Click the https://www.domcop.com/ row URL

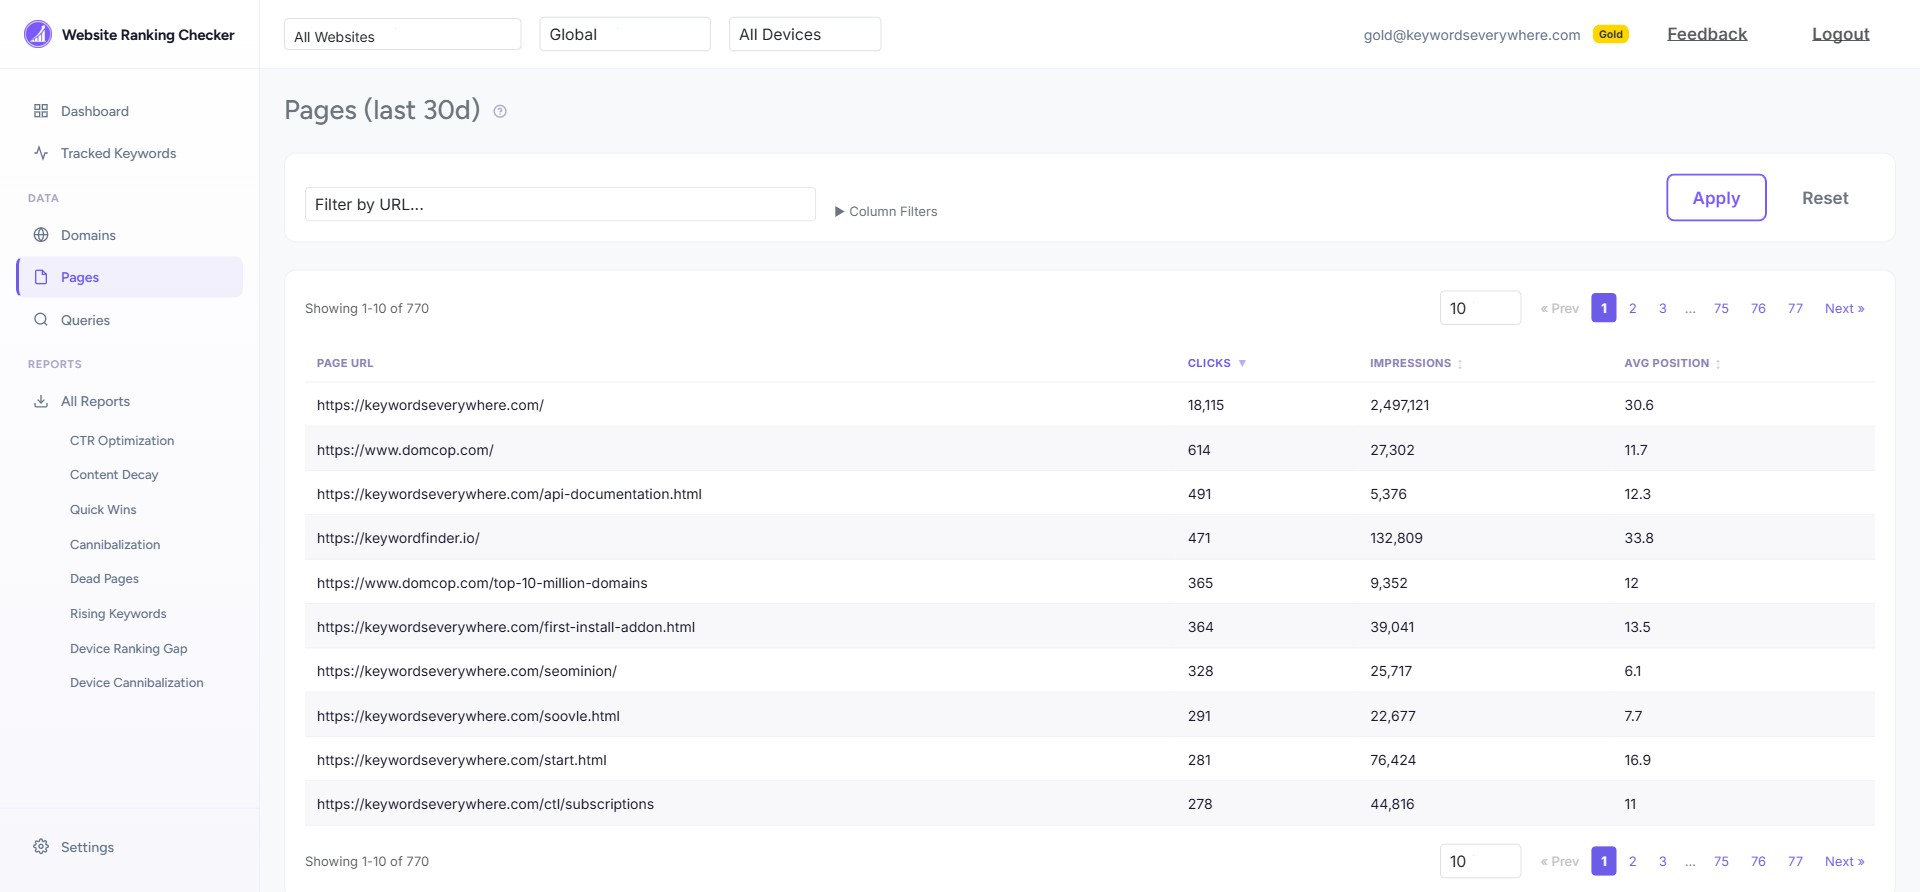405,450
